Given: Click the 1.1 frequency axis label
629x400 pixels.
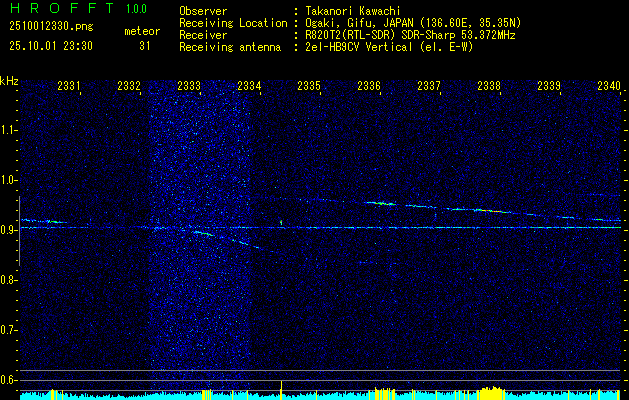Looking at the screenshot, I should [x=8, y=130].
